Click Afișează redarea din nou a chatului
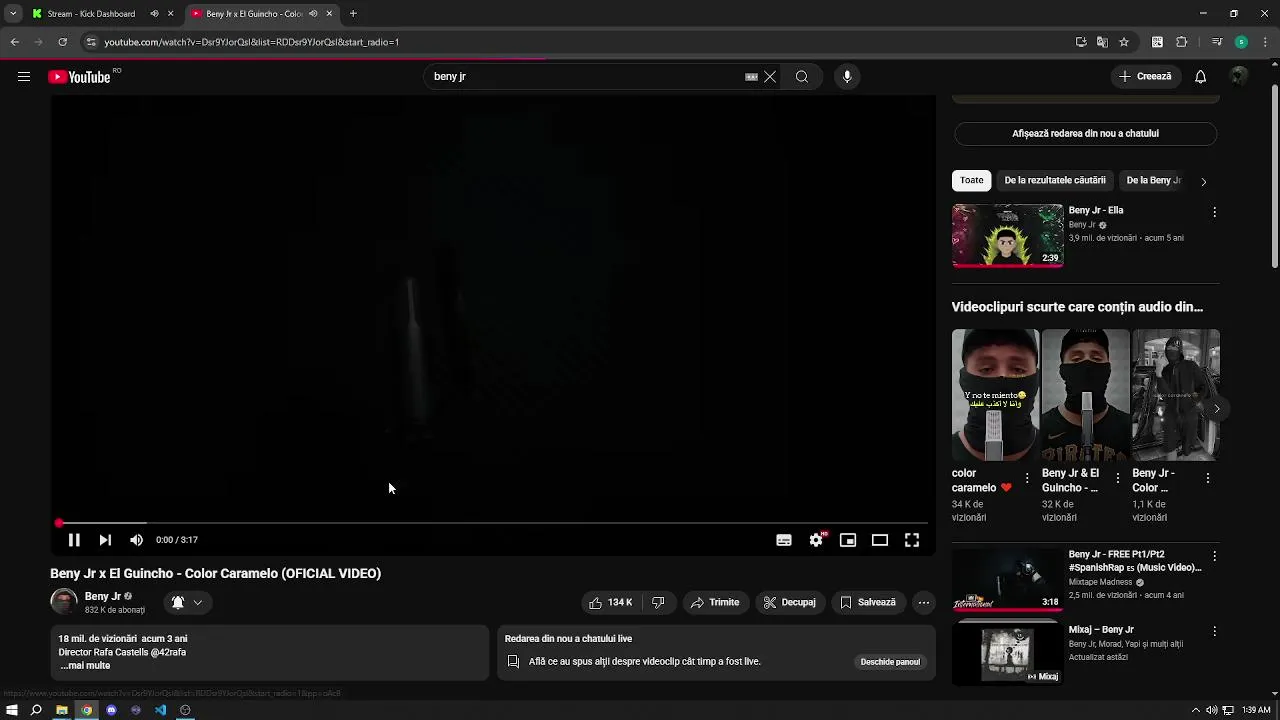This screenshot has height=720, width=1280. tap(1085, 134)
